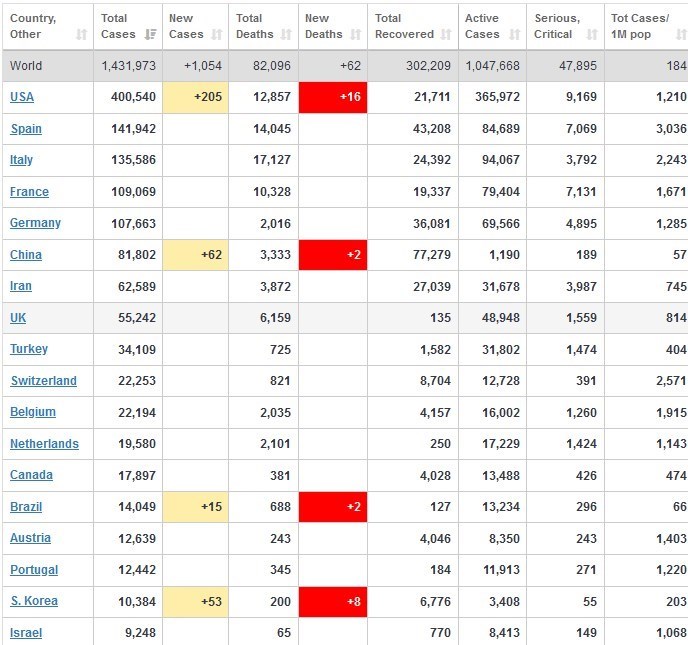This screenshot has height=645, width=688.
Task: Click New Cases column sort icon
Action: pos(218,35)
